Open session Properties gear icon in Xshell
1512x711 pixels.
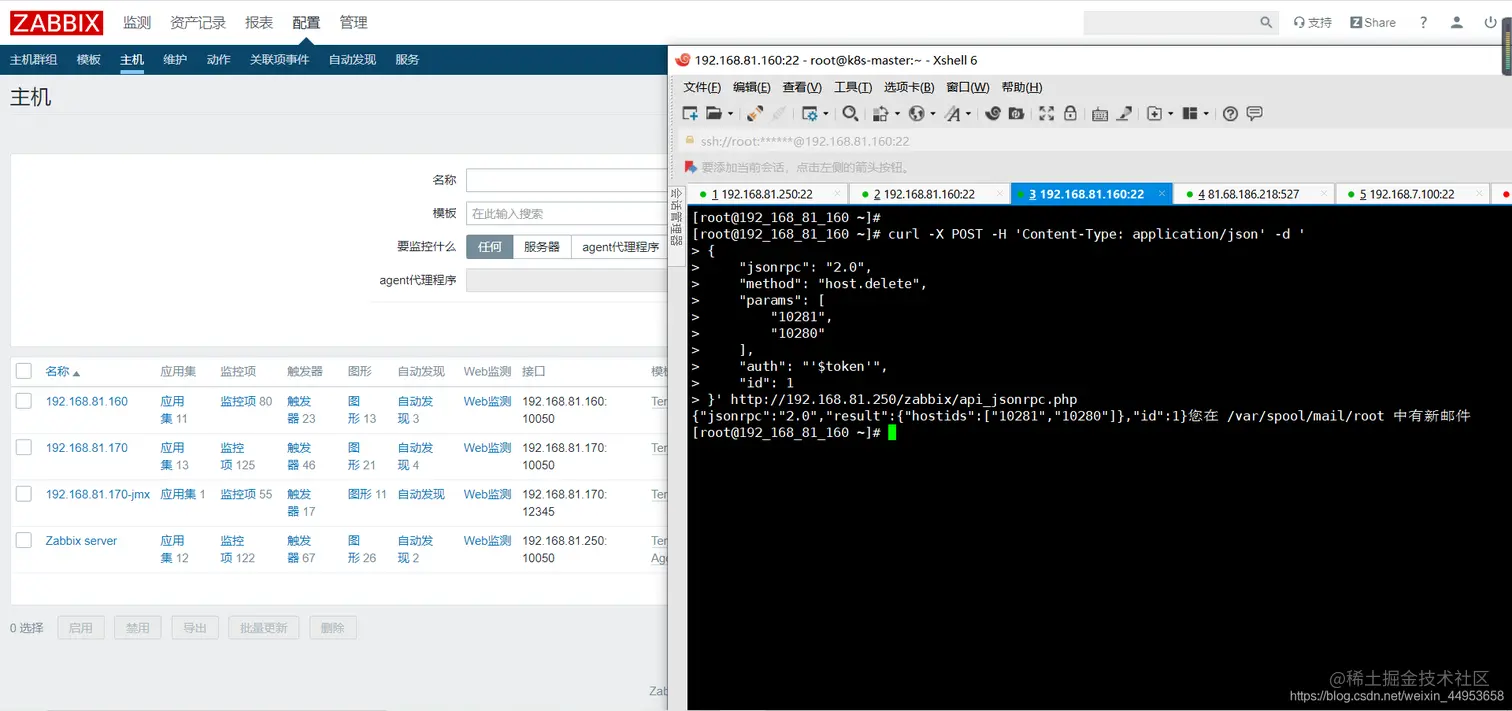(x=810, y=114)
